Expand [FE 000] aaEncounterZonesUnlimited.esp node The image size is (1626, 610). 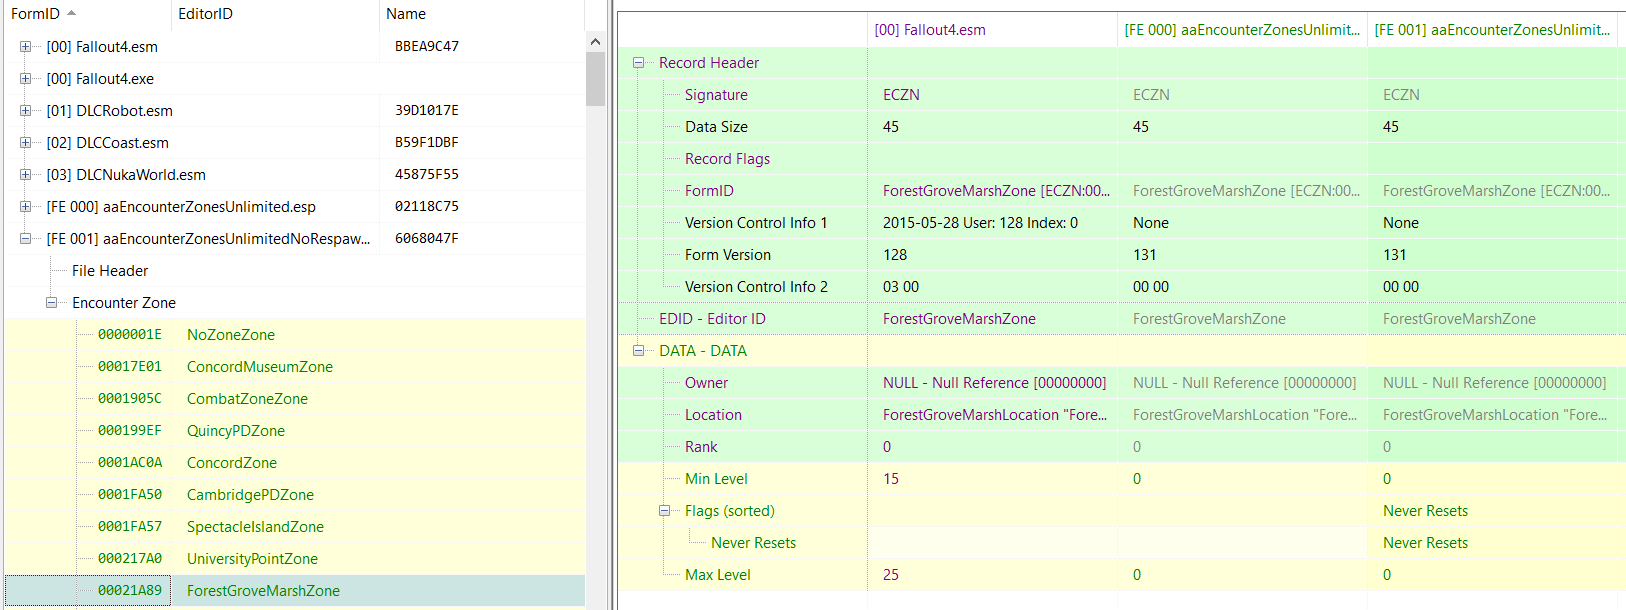point(25,207)
